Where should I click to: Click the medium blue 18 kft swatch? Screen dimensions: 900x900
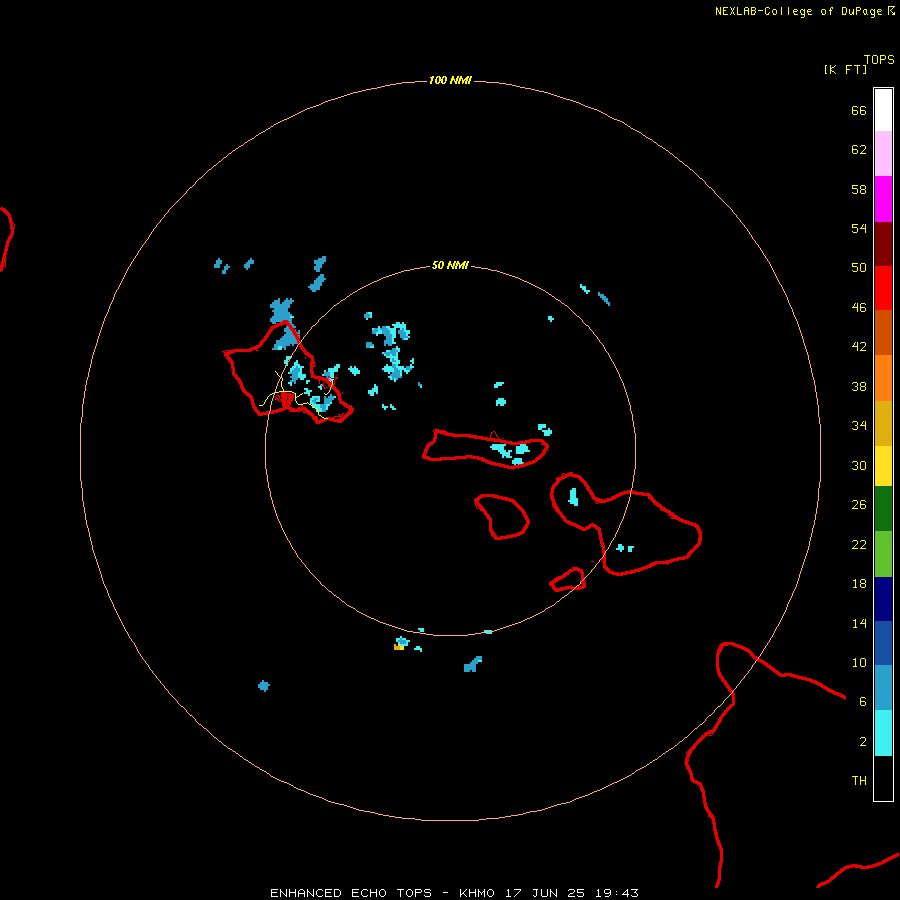point(883,643)
